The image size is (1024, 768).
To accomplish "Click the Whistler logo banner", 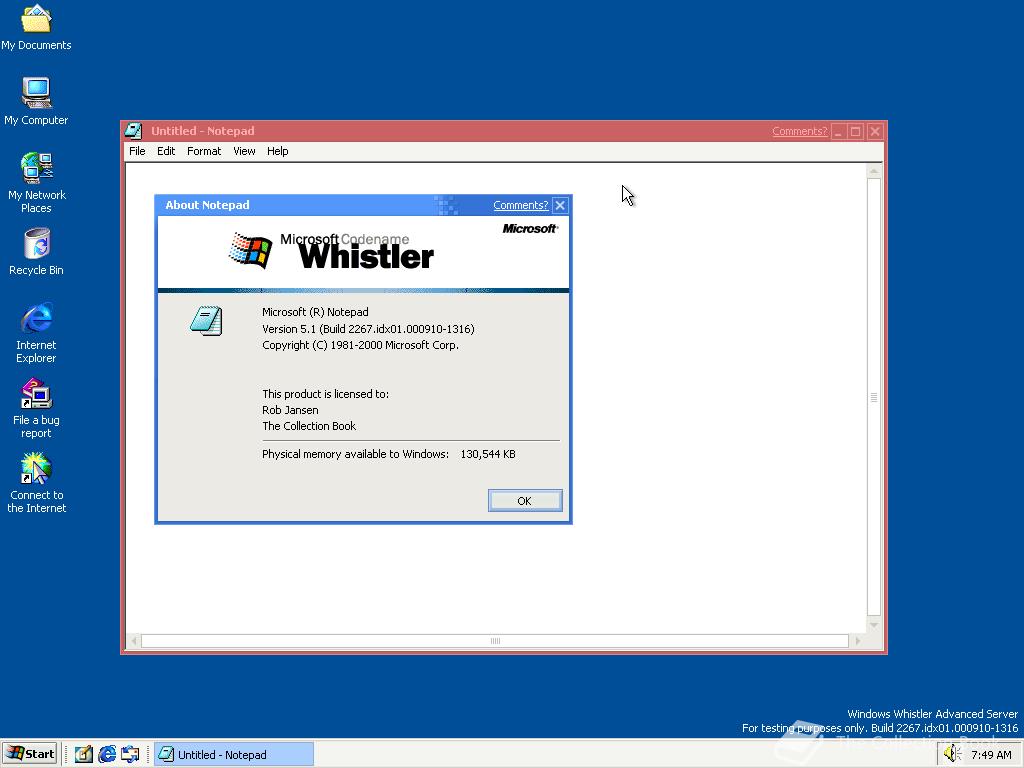I will (x=363, y=253).
